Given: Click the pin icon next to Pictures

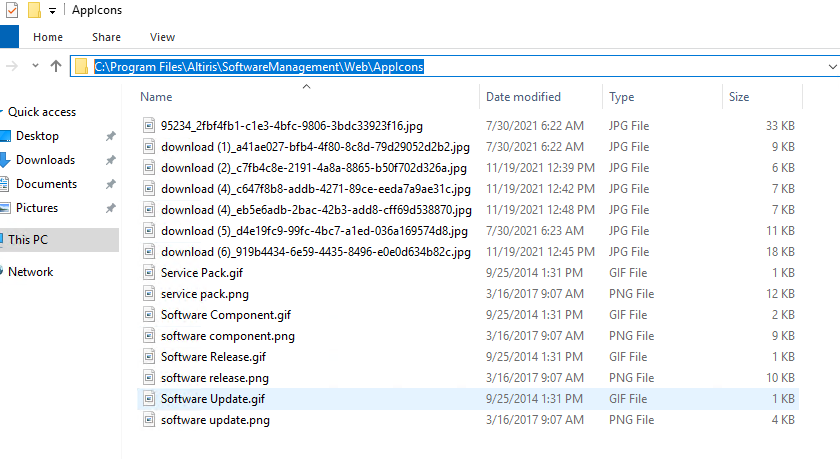Looking at the screenshot, I should pos(110,208).
